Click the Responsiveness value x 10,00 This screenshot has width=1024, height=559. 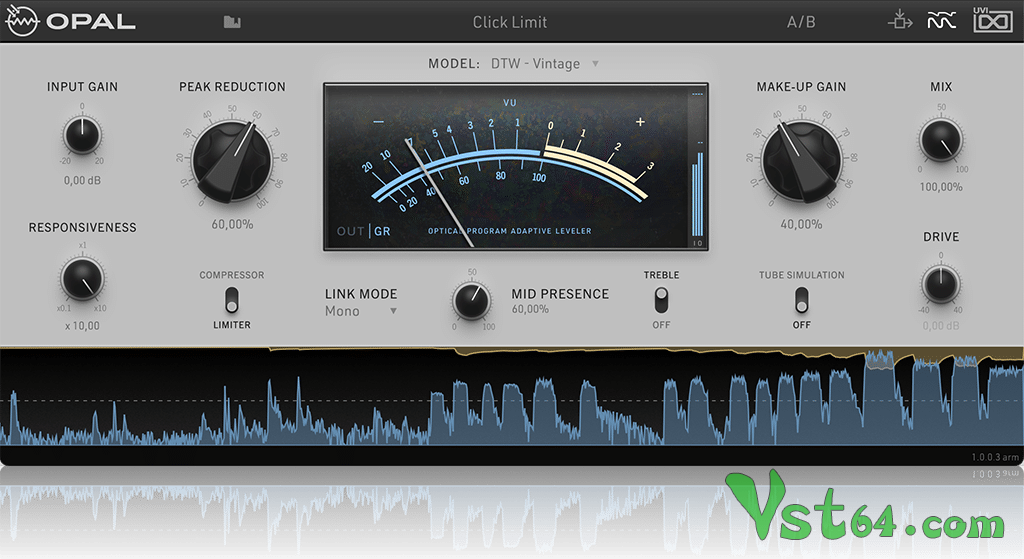82,326
